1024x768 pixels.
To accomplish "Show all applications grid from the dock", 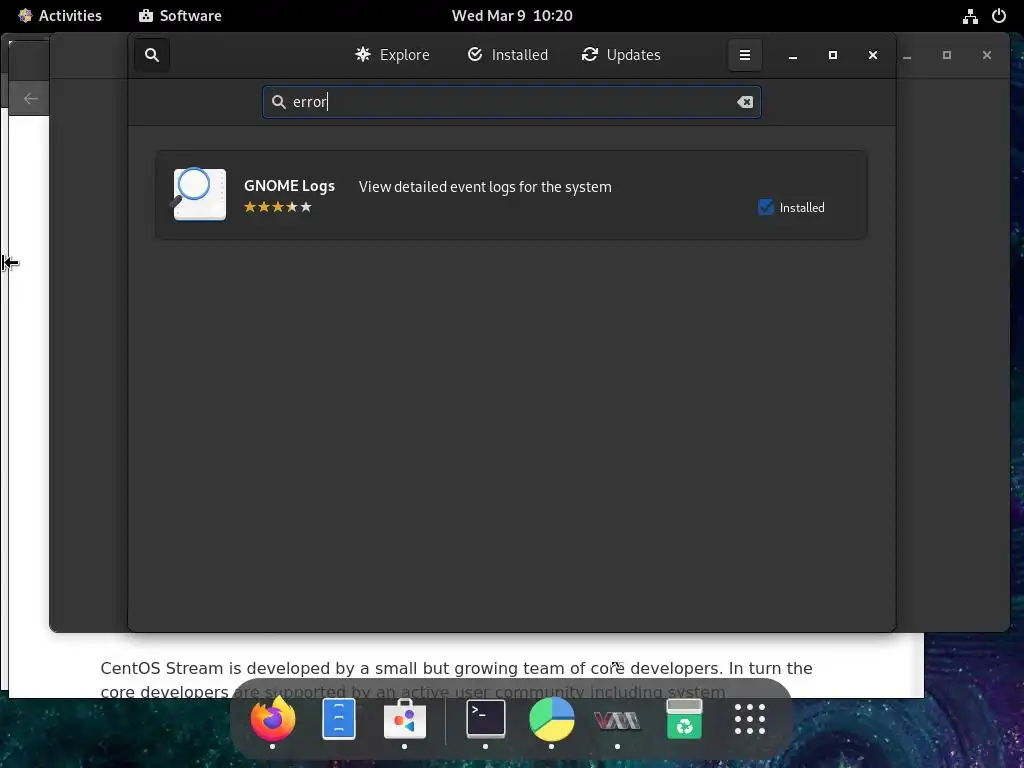I will tap(750, 718).
